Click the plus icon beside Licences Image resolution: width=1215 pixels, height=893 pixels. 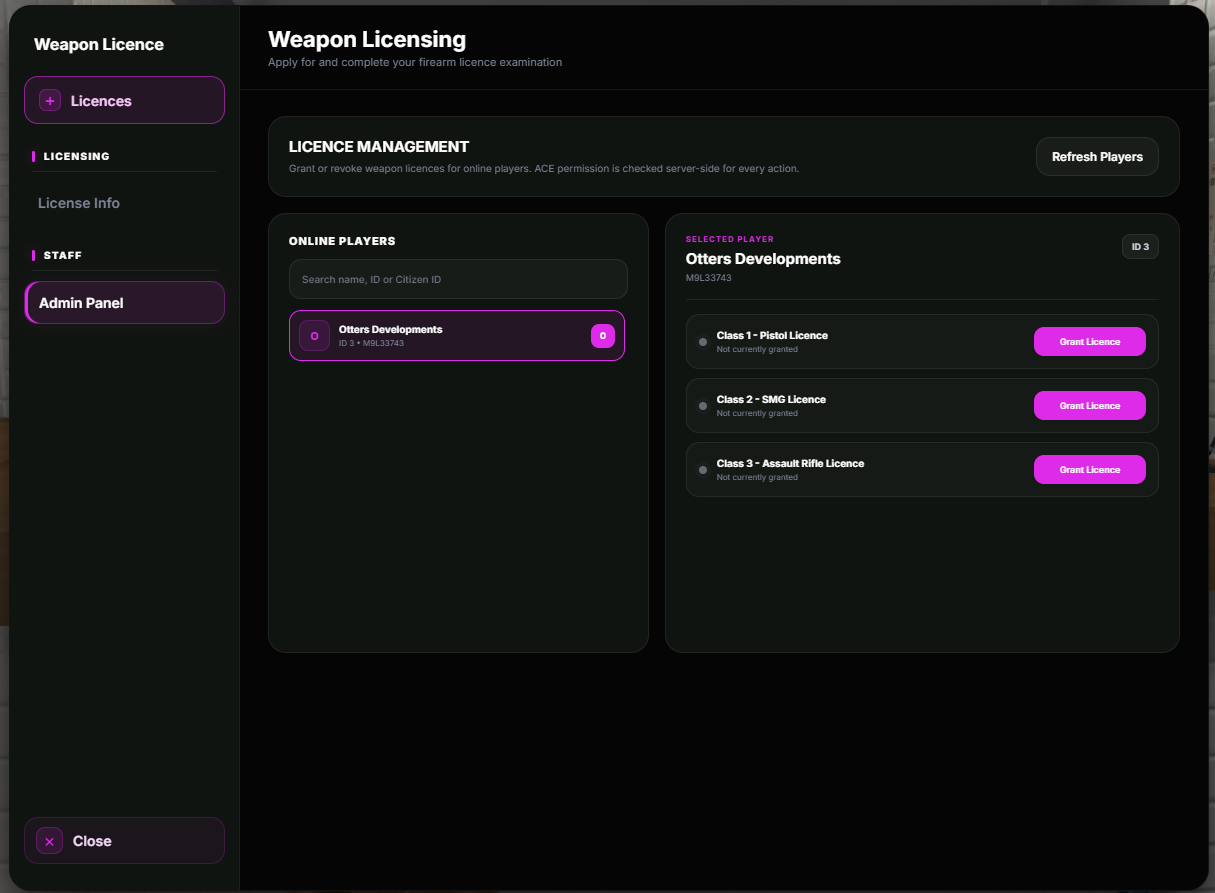click(50, 101)
